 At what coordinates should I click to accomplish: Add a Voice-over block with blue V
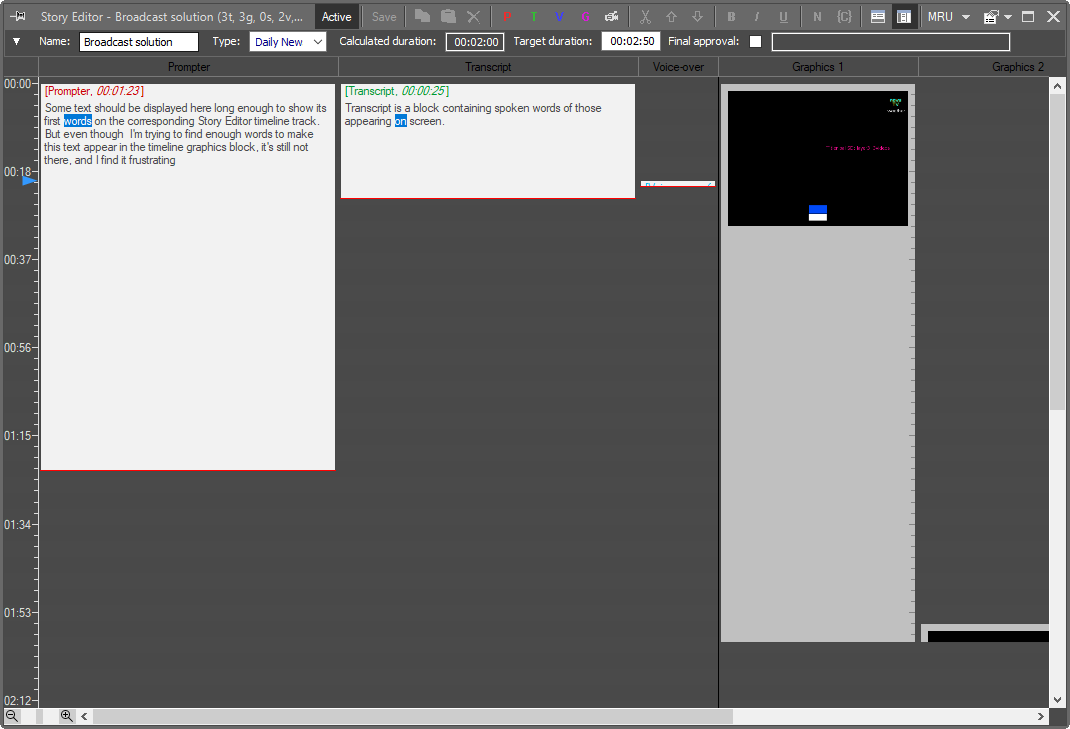click(560, 16)
